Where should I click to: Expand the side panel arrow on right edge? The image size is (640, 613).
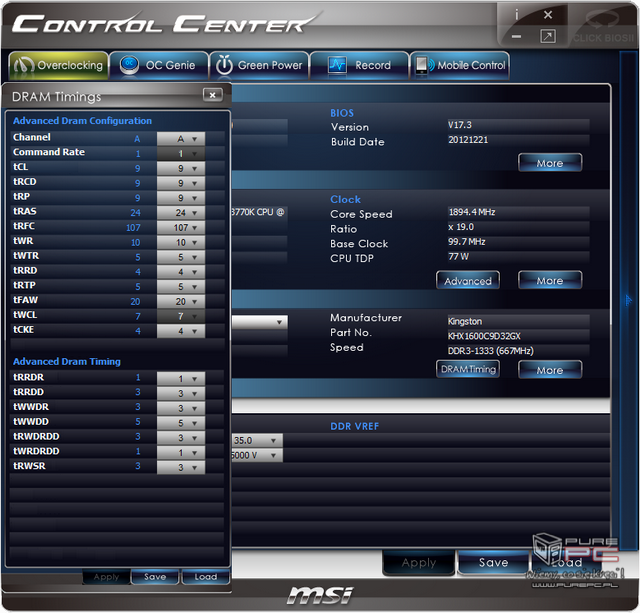(628, 301)
